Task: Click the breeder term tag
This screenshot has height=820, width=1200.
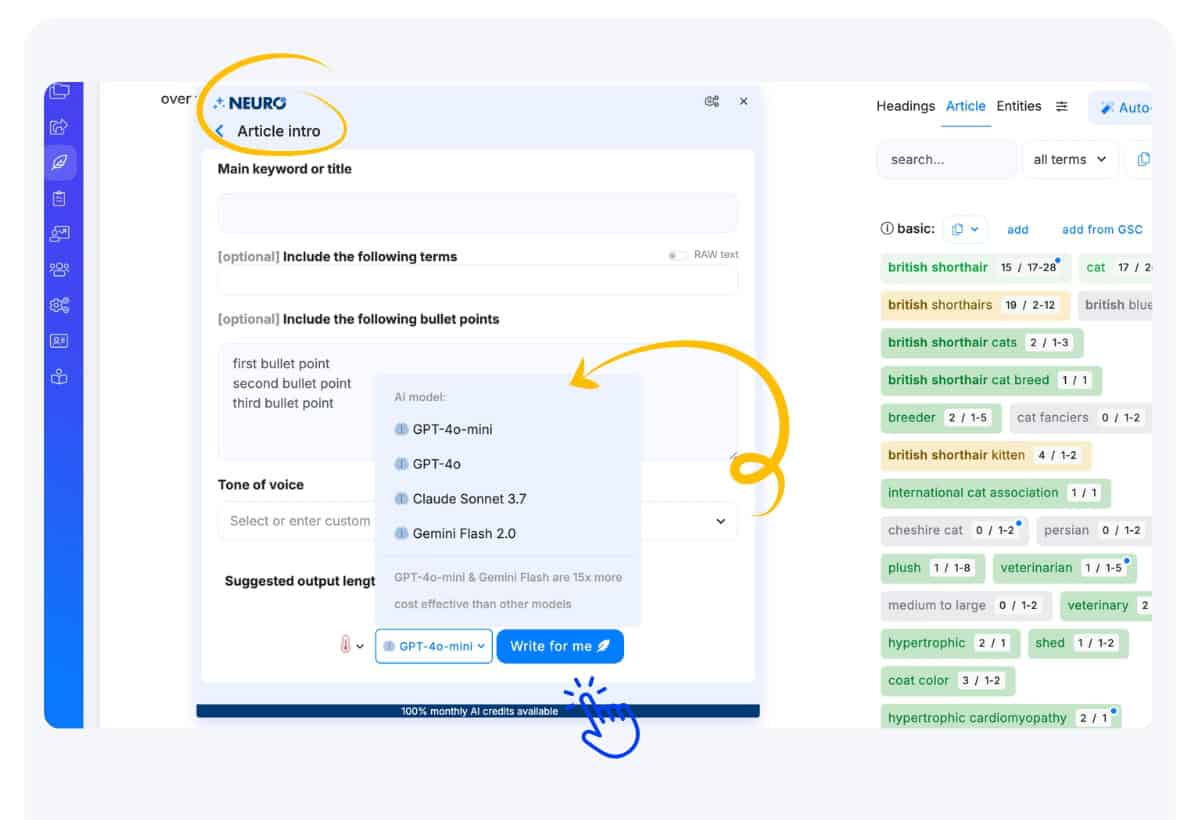Action: (941, 417)
